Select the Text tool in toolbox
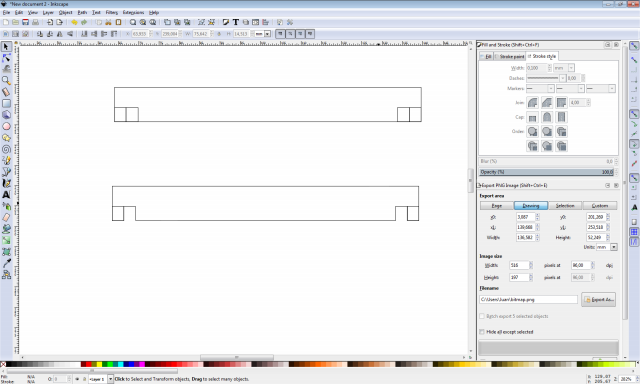The image size is (640, 384). click(x=6, y=195)
